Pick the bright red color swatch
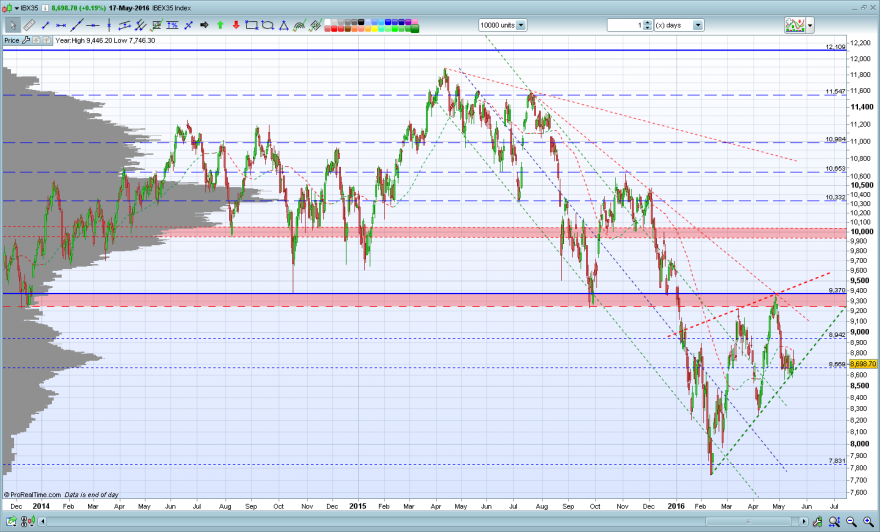Image resolution: width=880 pixels, height=532 pixels. click(x=334, y=29)
